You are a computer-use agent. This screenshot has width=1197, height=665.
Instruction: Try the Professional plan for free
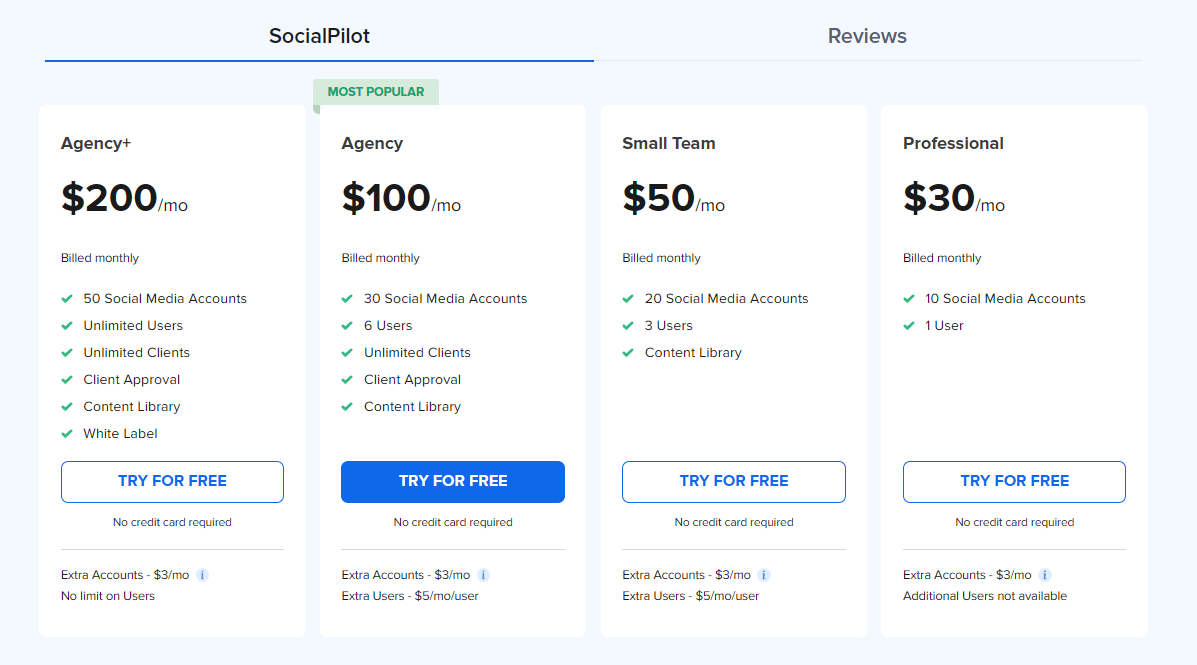pos(1015,482)
